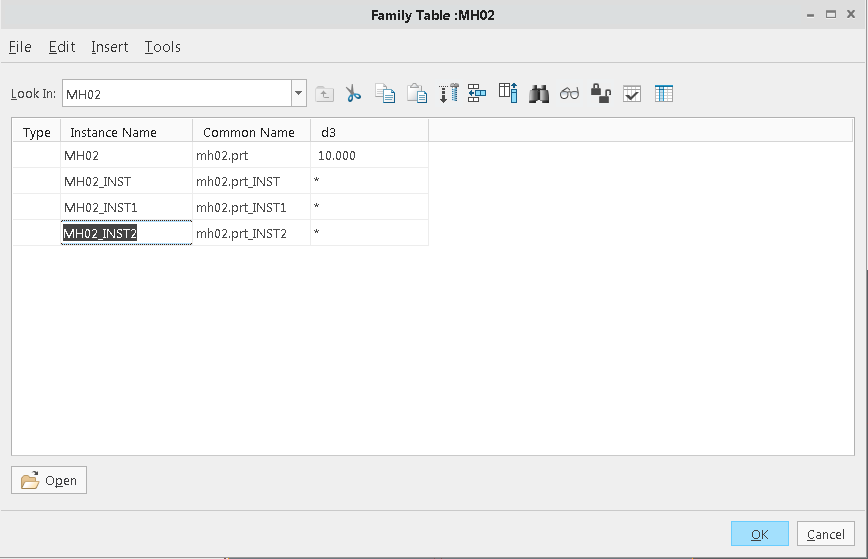Open the Insert menu

coord(110,47)
